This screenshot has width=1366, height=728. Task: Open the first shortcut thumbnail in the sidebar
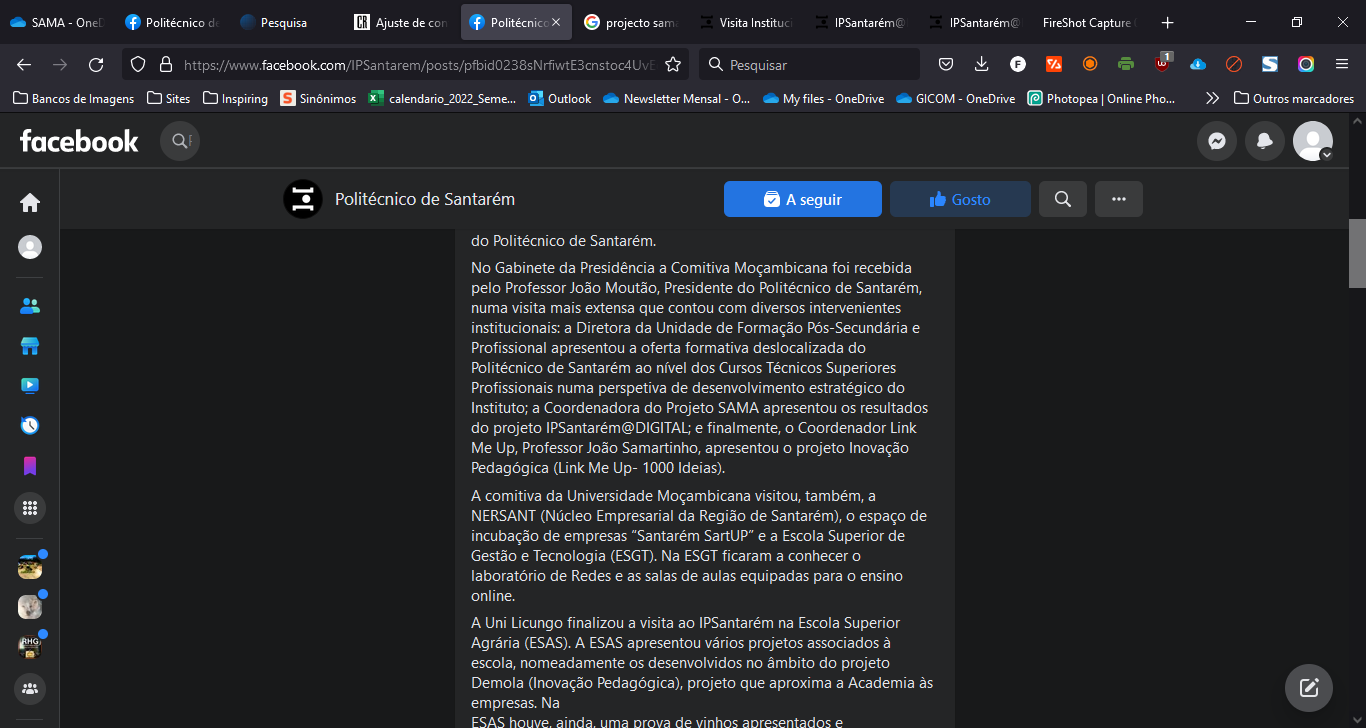coord(30,567)
